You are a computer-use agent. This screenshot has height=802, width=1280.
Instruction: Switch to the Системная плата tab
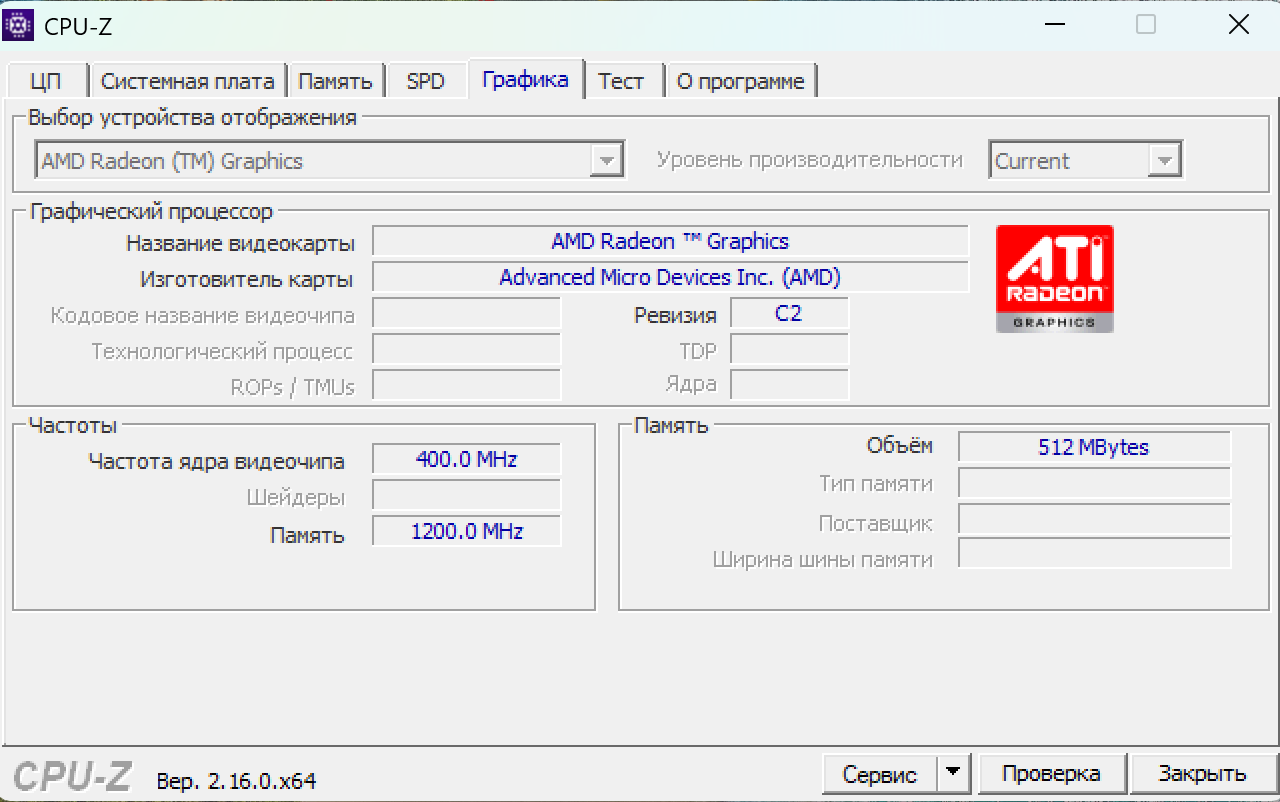[x=187, y=82]
